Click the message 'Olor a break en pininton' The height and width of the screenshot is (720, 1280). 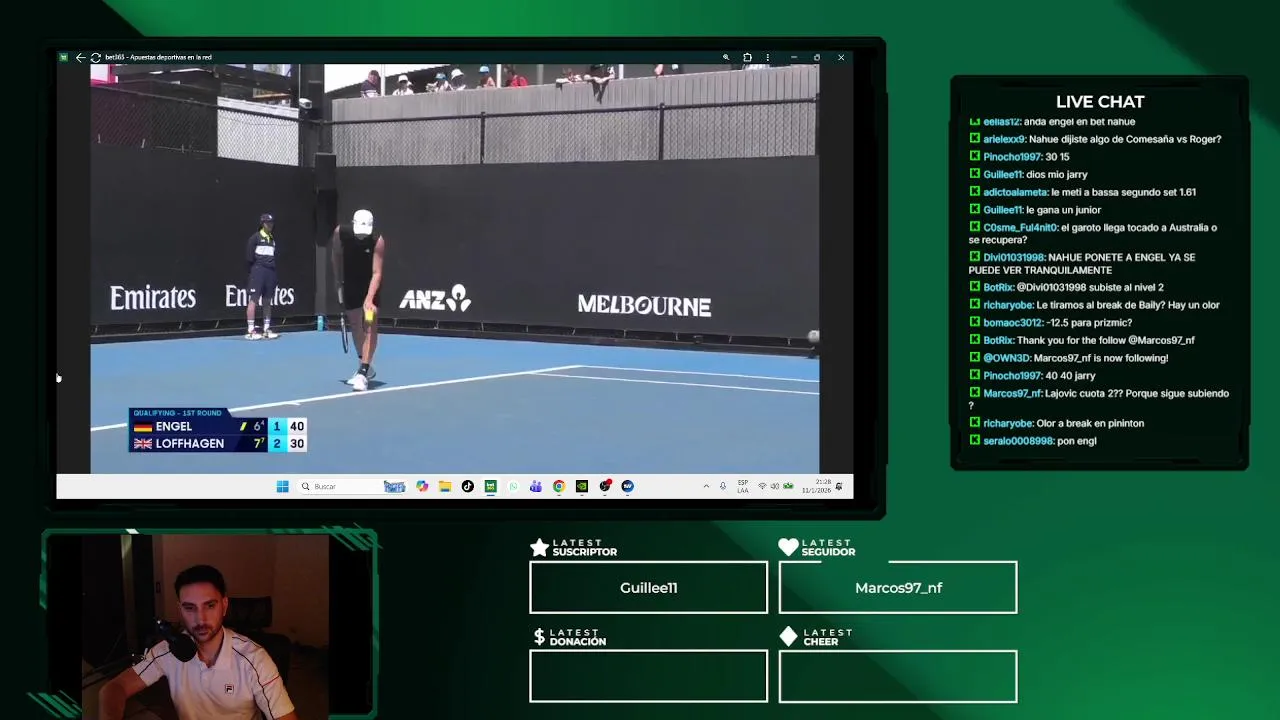(x=1090, y=423)
